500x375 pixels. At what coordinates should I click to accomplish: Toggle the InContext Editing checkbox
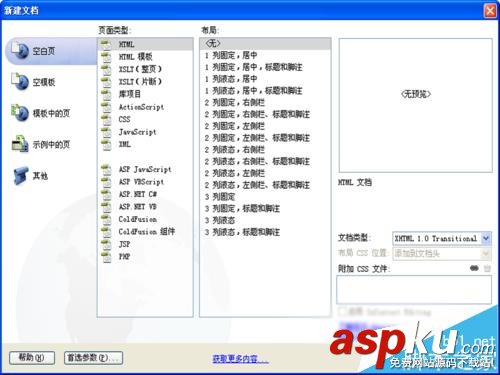click(342, 312)
